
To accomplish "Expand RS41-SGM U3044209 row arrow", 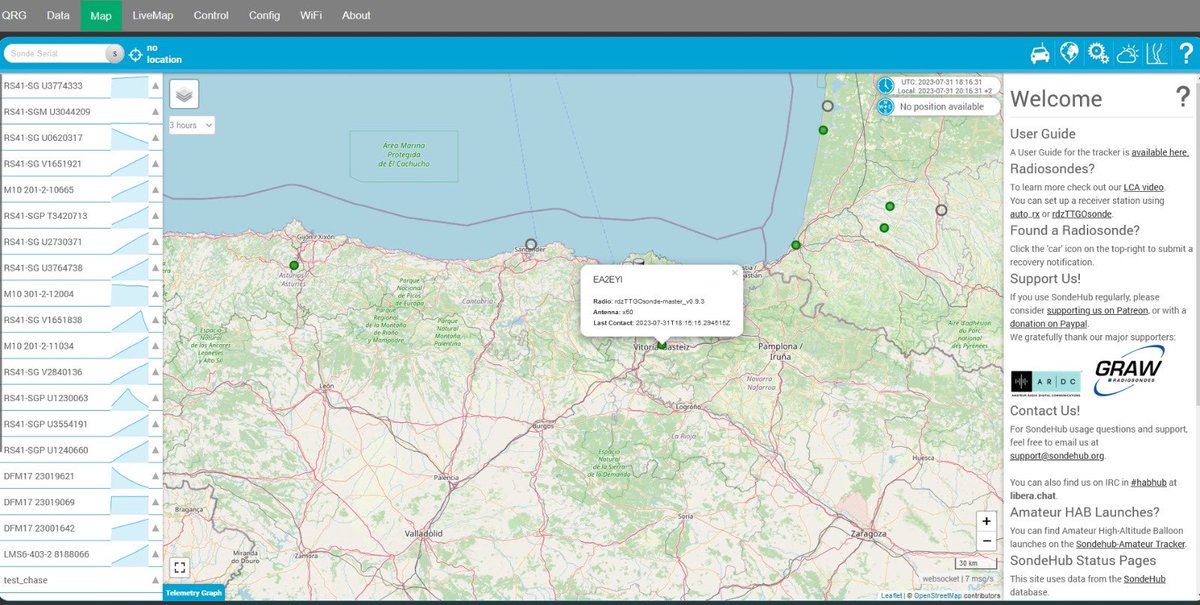I will [x=155, y=112].
